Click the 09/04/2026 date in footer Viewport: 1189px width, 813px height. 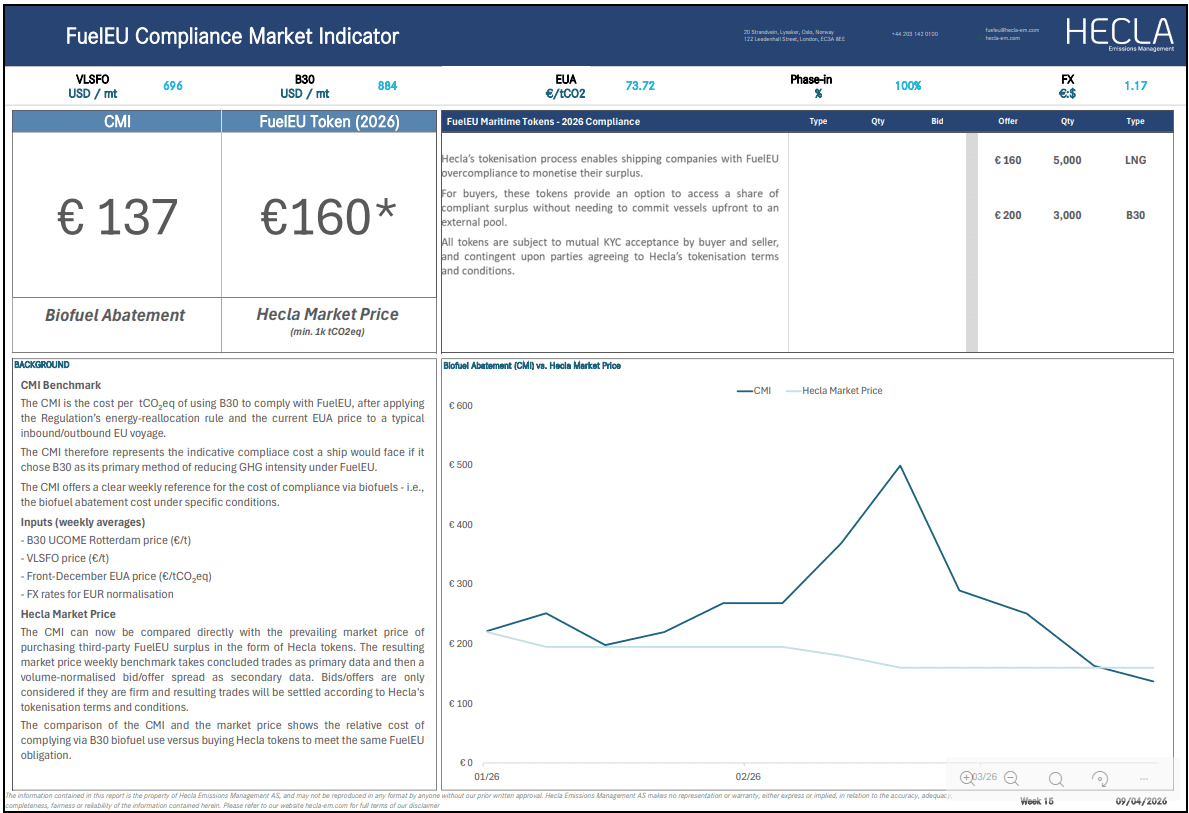pos(1141,801)
